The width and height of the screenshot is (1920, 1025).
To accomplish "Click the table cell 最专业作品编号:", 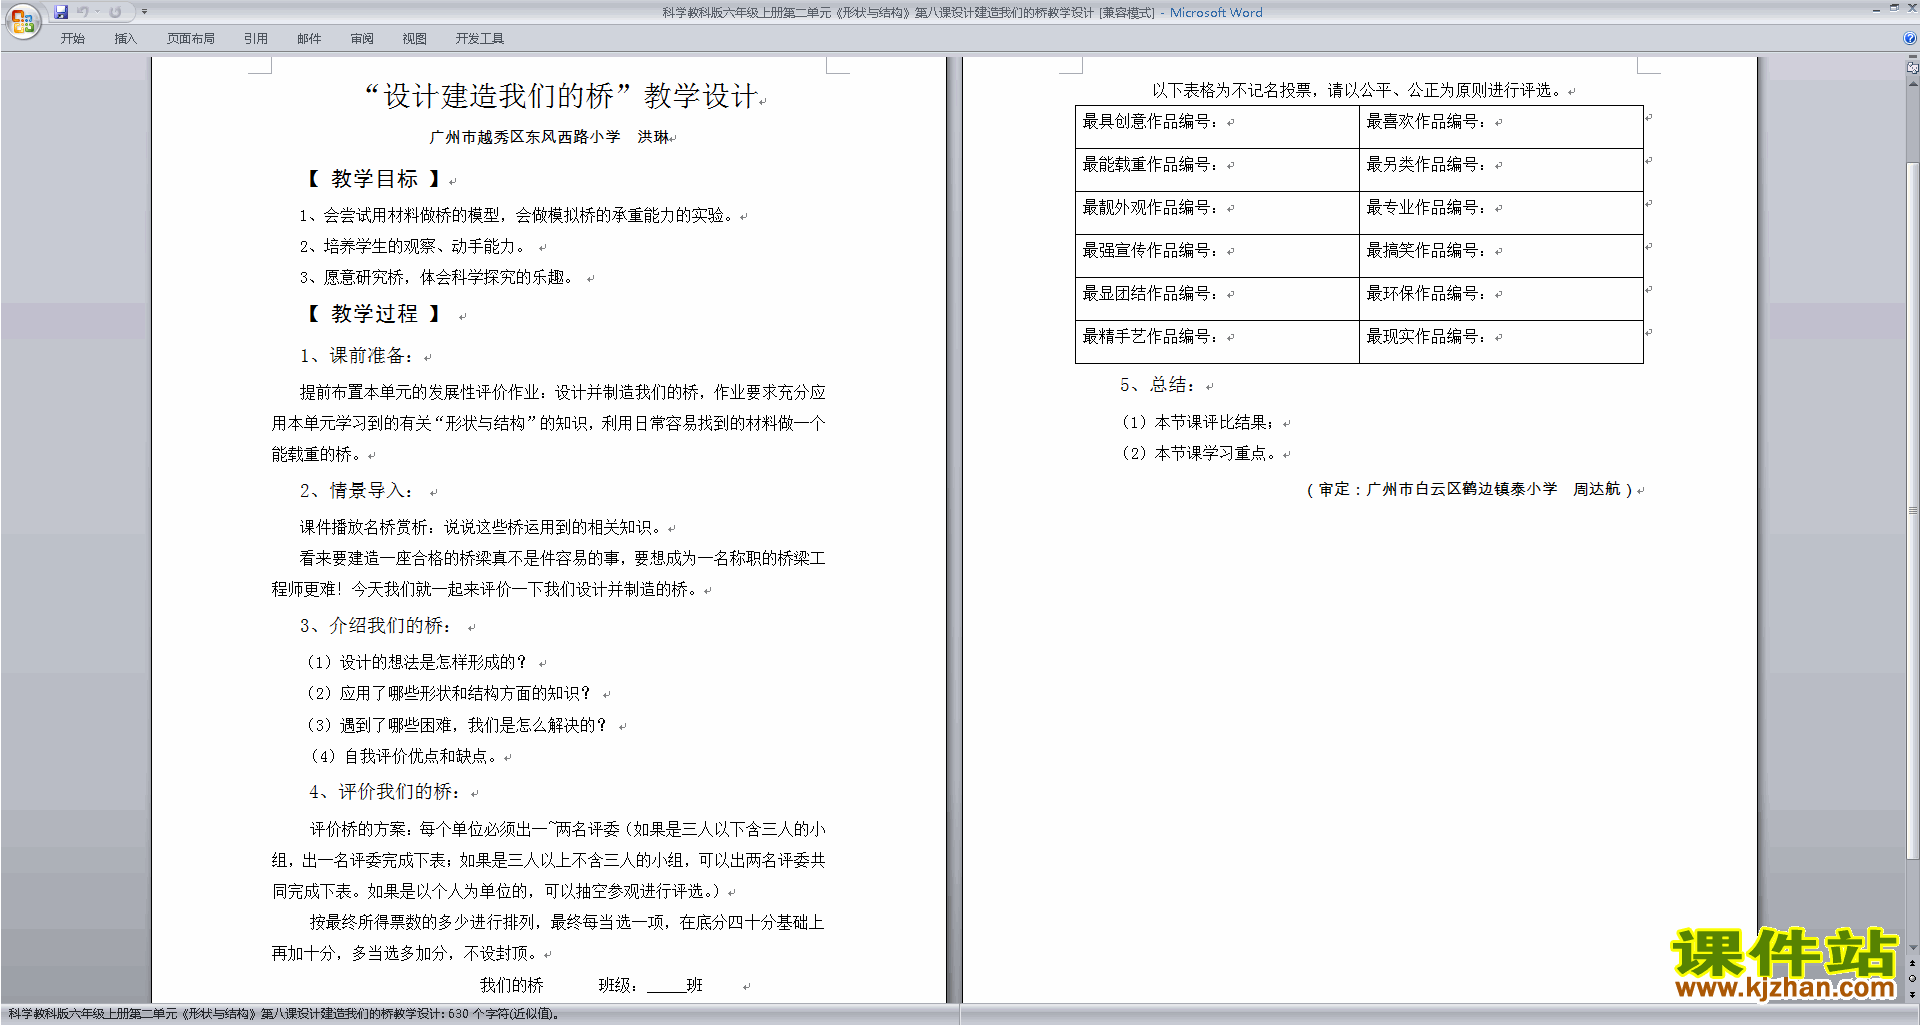I will (1501, 213).
